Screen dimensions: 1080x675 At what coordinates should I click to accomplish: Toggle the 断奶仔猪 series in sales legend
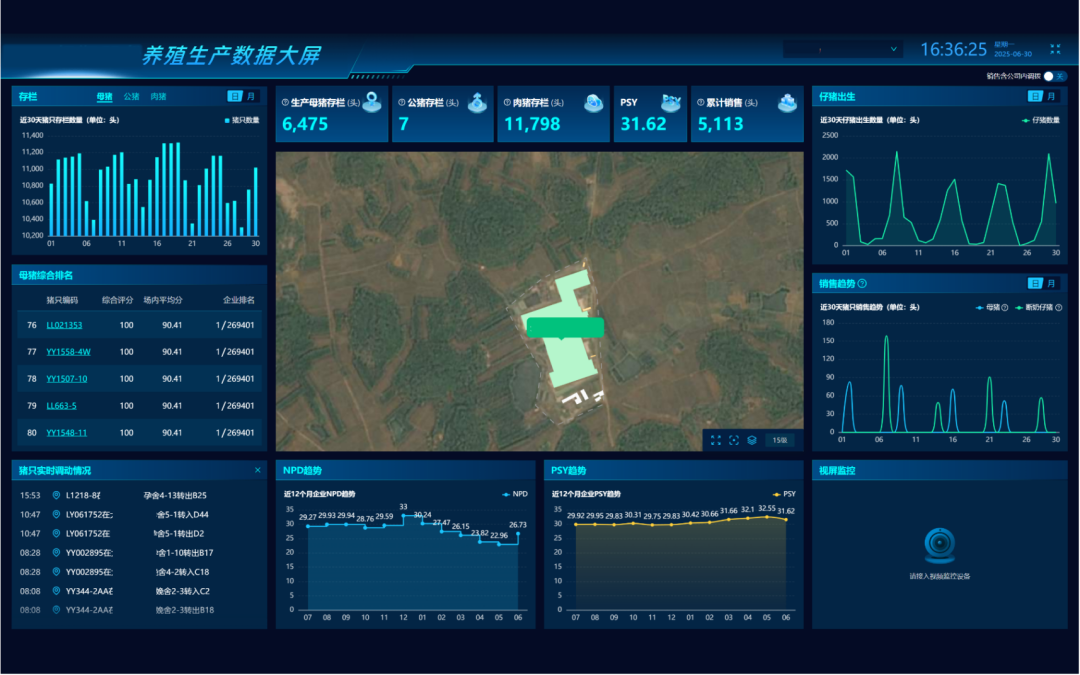click(x=1035, y=308)
